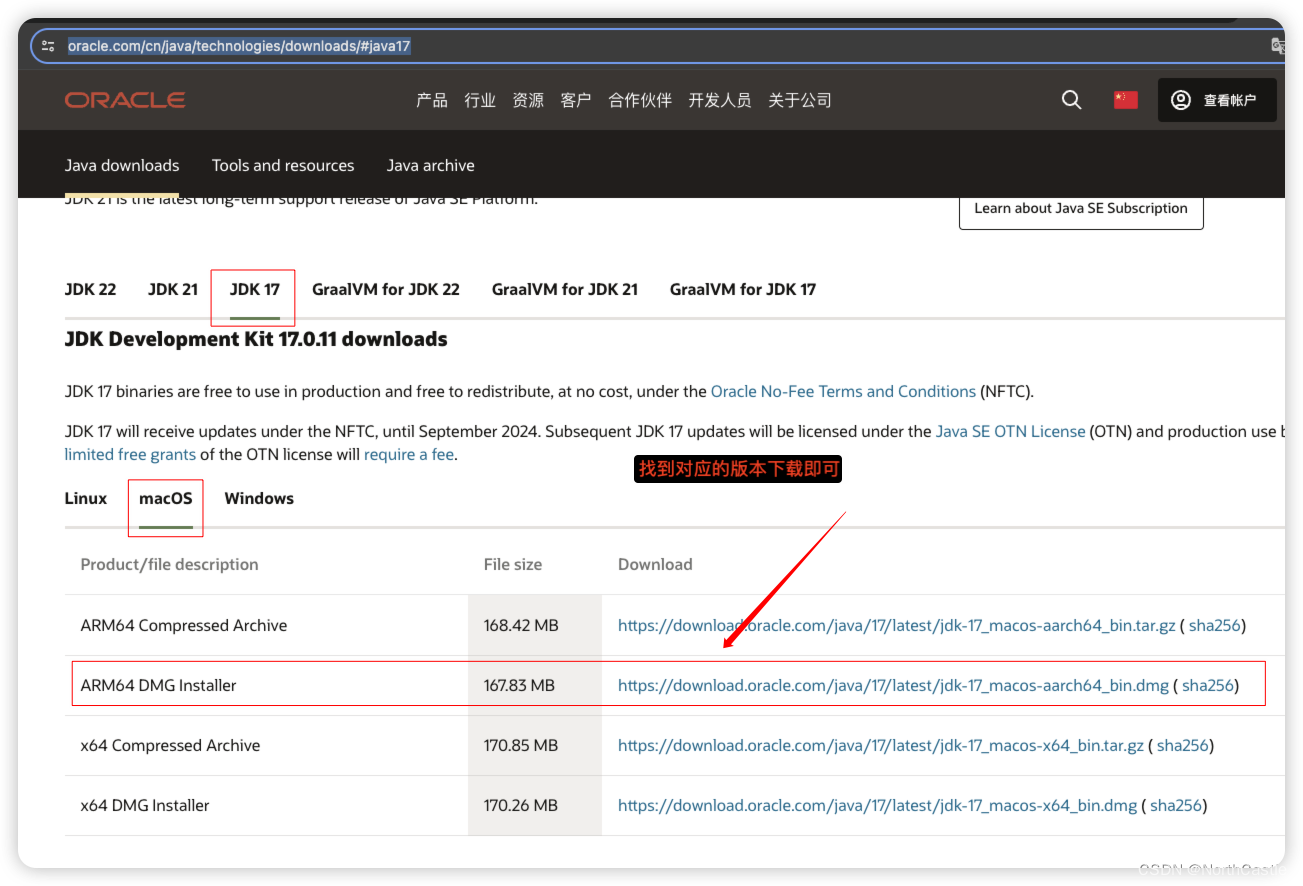Click the site settings icon in address bar

(x=48, y=46)
